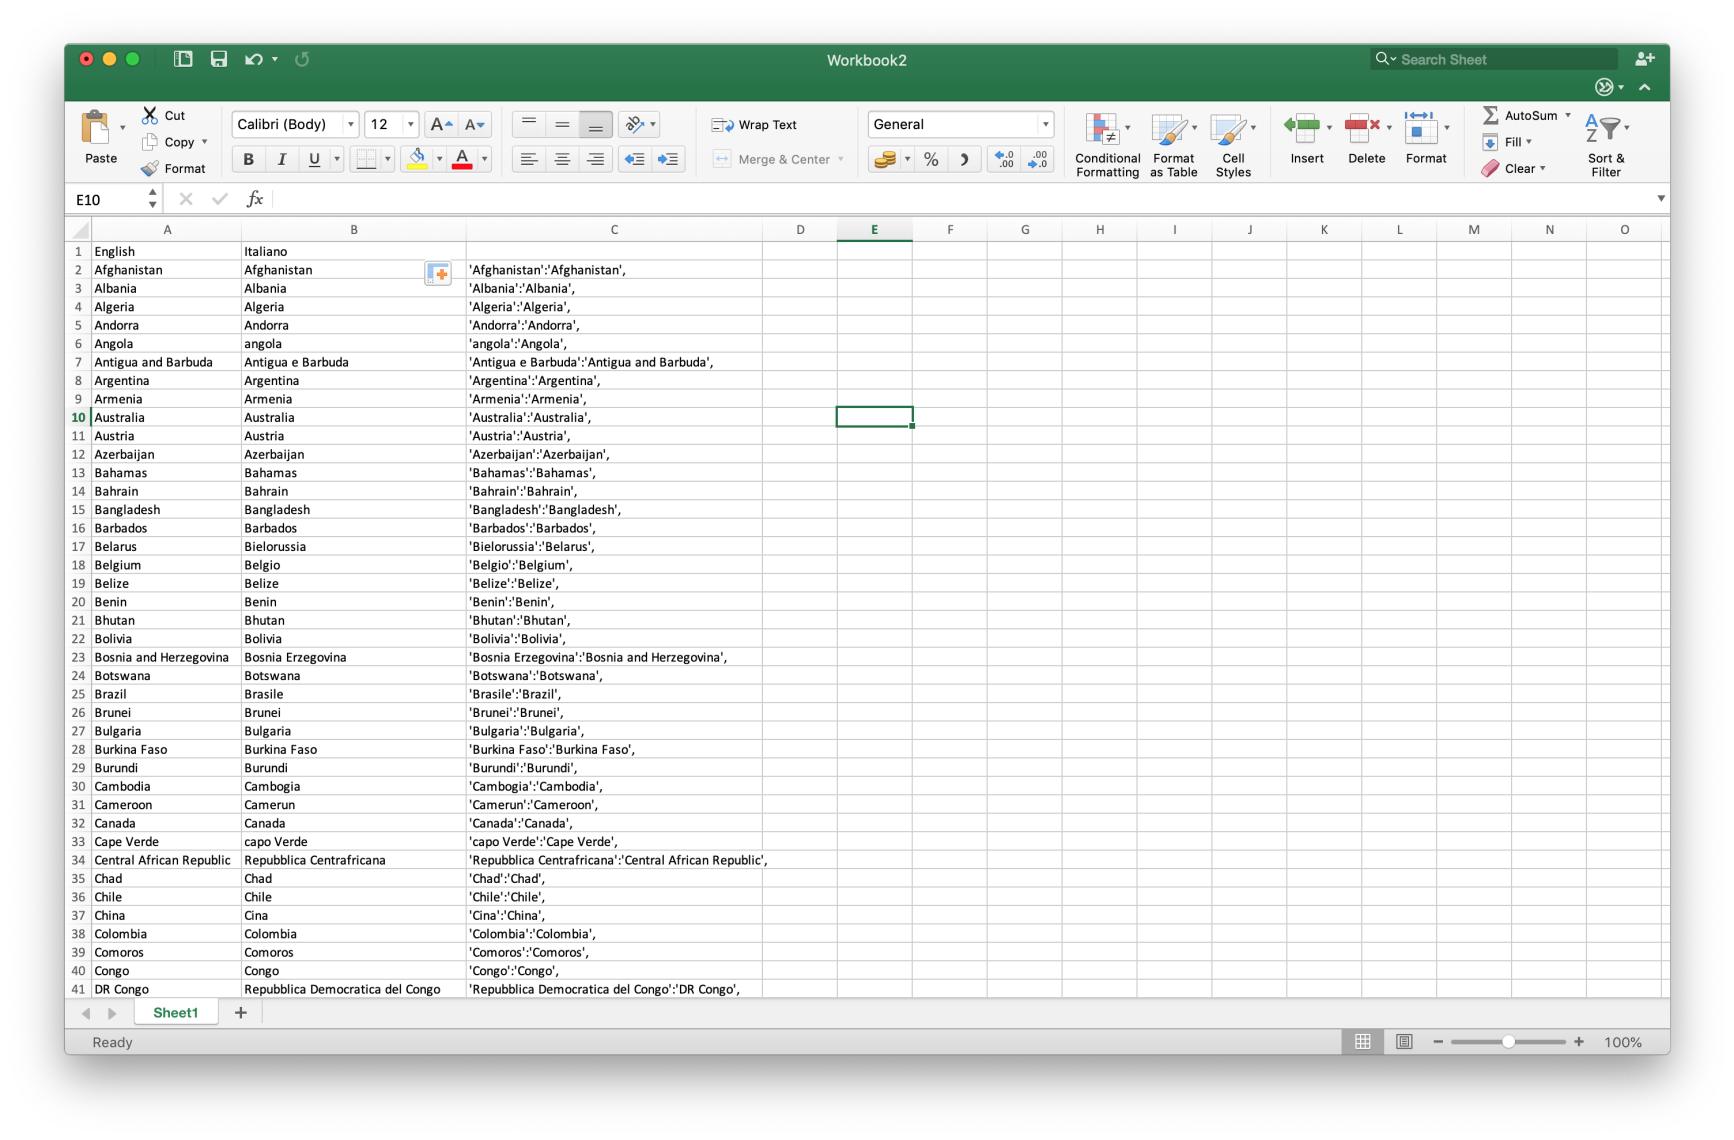This screenshot has width=1734, height=1140.
Task: Click the Paste clipboard icon
Action: pyautogui.click(x=96, y=128)
